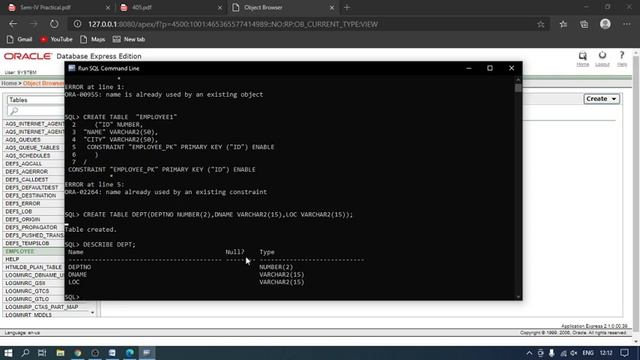Select the DEF$_CALLDEST table
640x360 pixels.
coord(27,180)
